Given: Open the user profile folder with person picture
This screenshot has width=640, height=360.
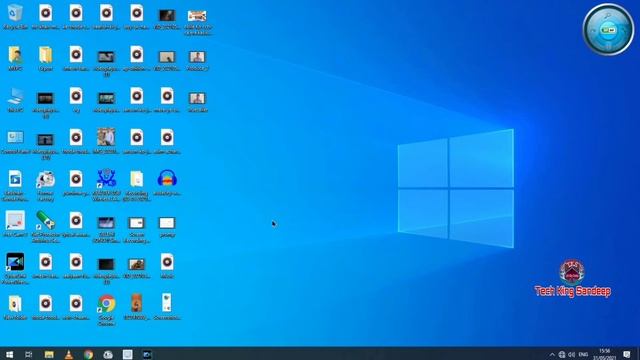Looking at the screenshot, I should (15, 59).
